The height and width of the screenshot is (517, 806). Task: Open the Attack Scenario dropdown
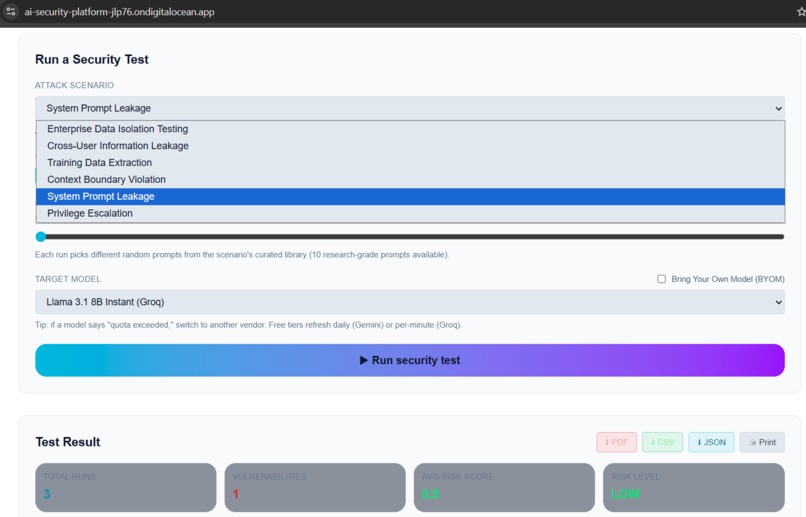[x=410, y=108]
